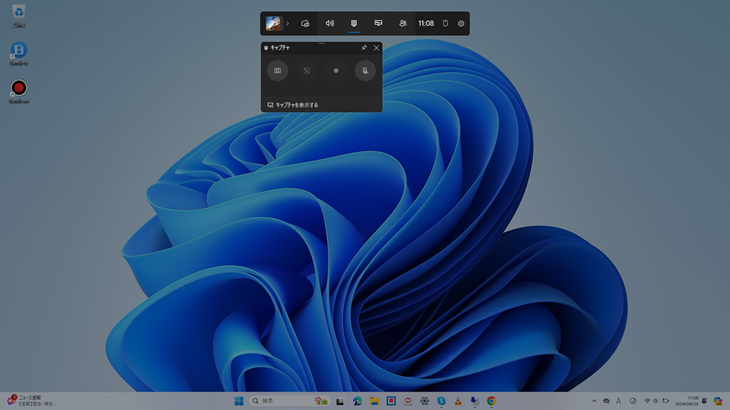Viewport: 730px width, 410px height.
Task: Open Copilot icon at taskbar end
Action: 718,401
